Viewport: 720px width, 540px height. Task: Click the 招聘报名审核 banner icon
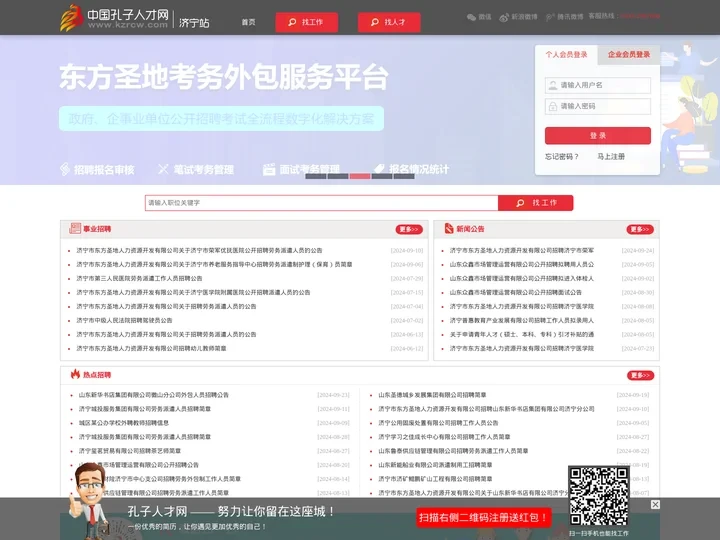65,169
